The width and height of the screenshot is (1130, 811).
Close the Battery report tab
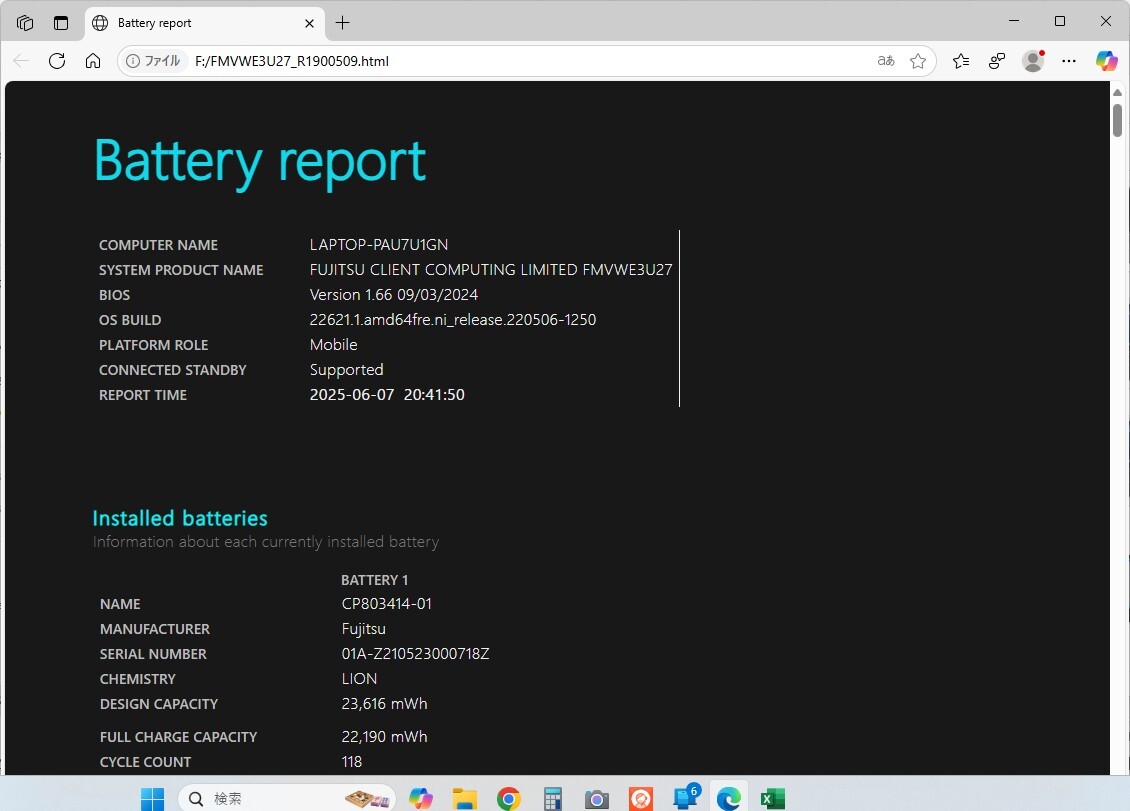(x=309, y=23)
